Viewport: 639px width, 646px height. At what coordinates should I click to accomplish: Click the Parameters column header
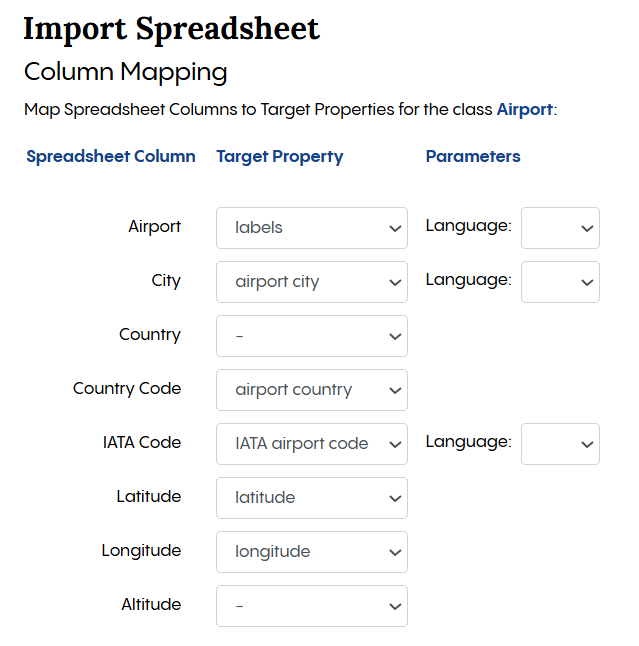click(473, 156)
